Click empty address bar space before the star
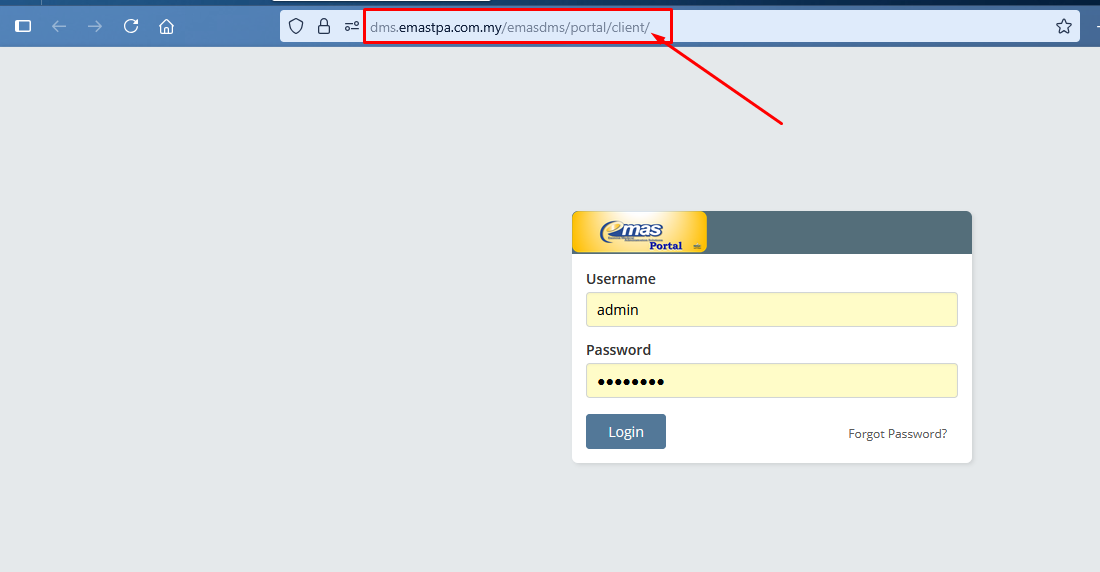1100x572 pixels. [860, 26]
